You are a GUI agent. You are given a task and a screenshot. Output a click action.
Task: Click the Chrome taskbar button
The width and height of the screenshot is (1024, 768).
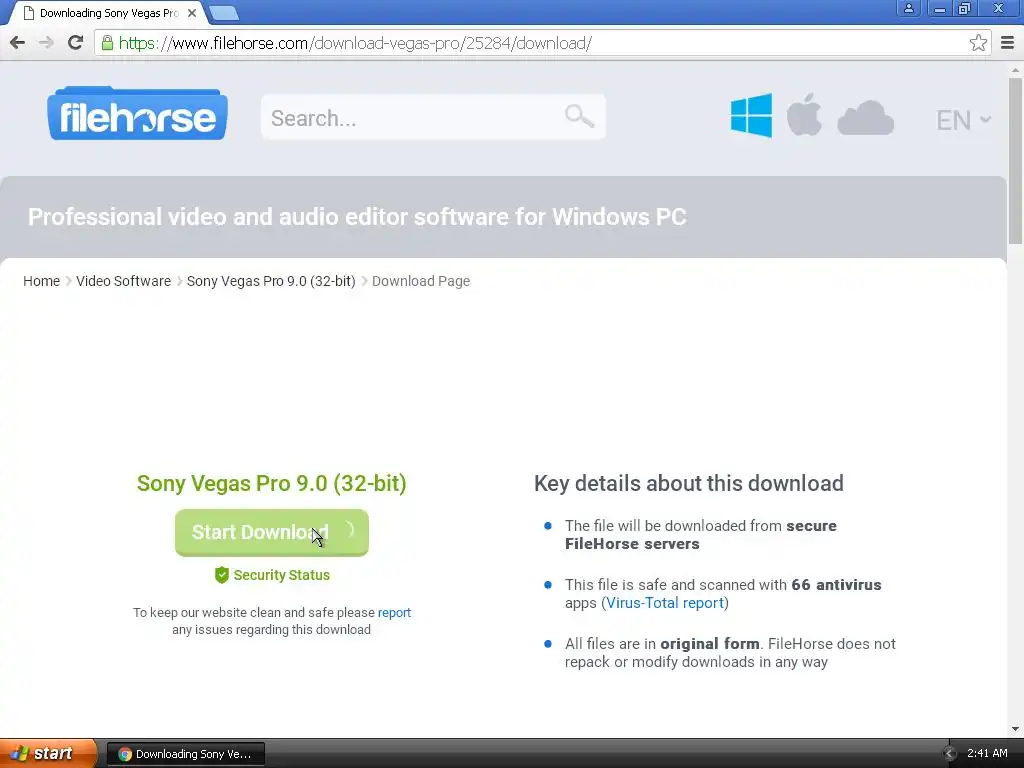185,754
